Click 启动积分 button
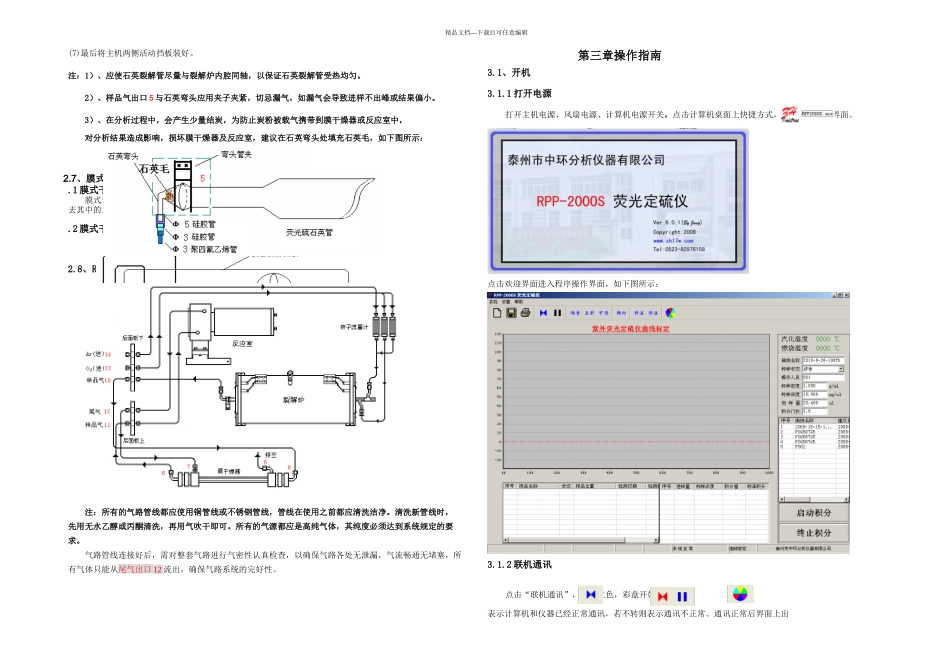The height and width of the screenshot is (672, 950). 814,513
